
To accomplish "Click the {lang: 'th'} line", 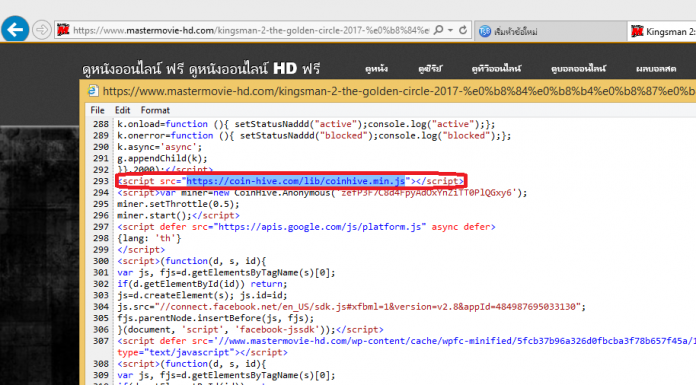I will tap(149, 238).
